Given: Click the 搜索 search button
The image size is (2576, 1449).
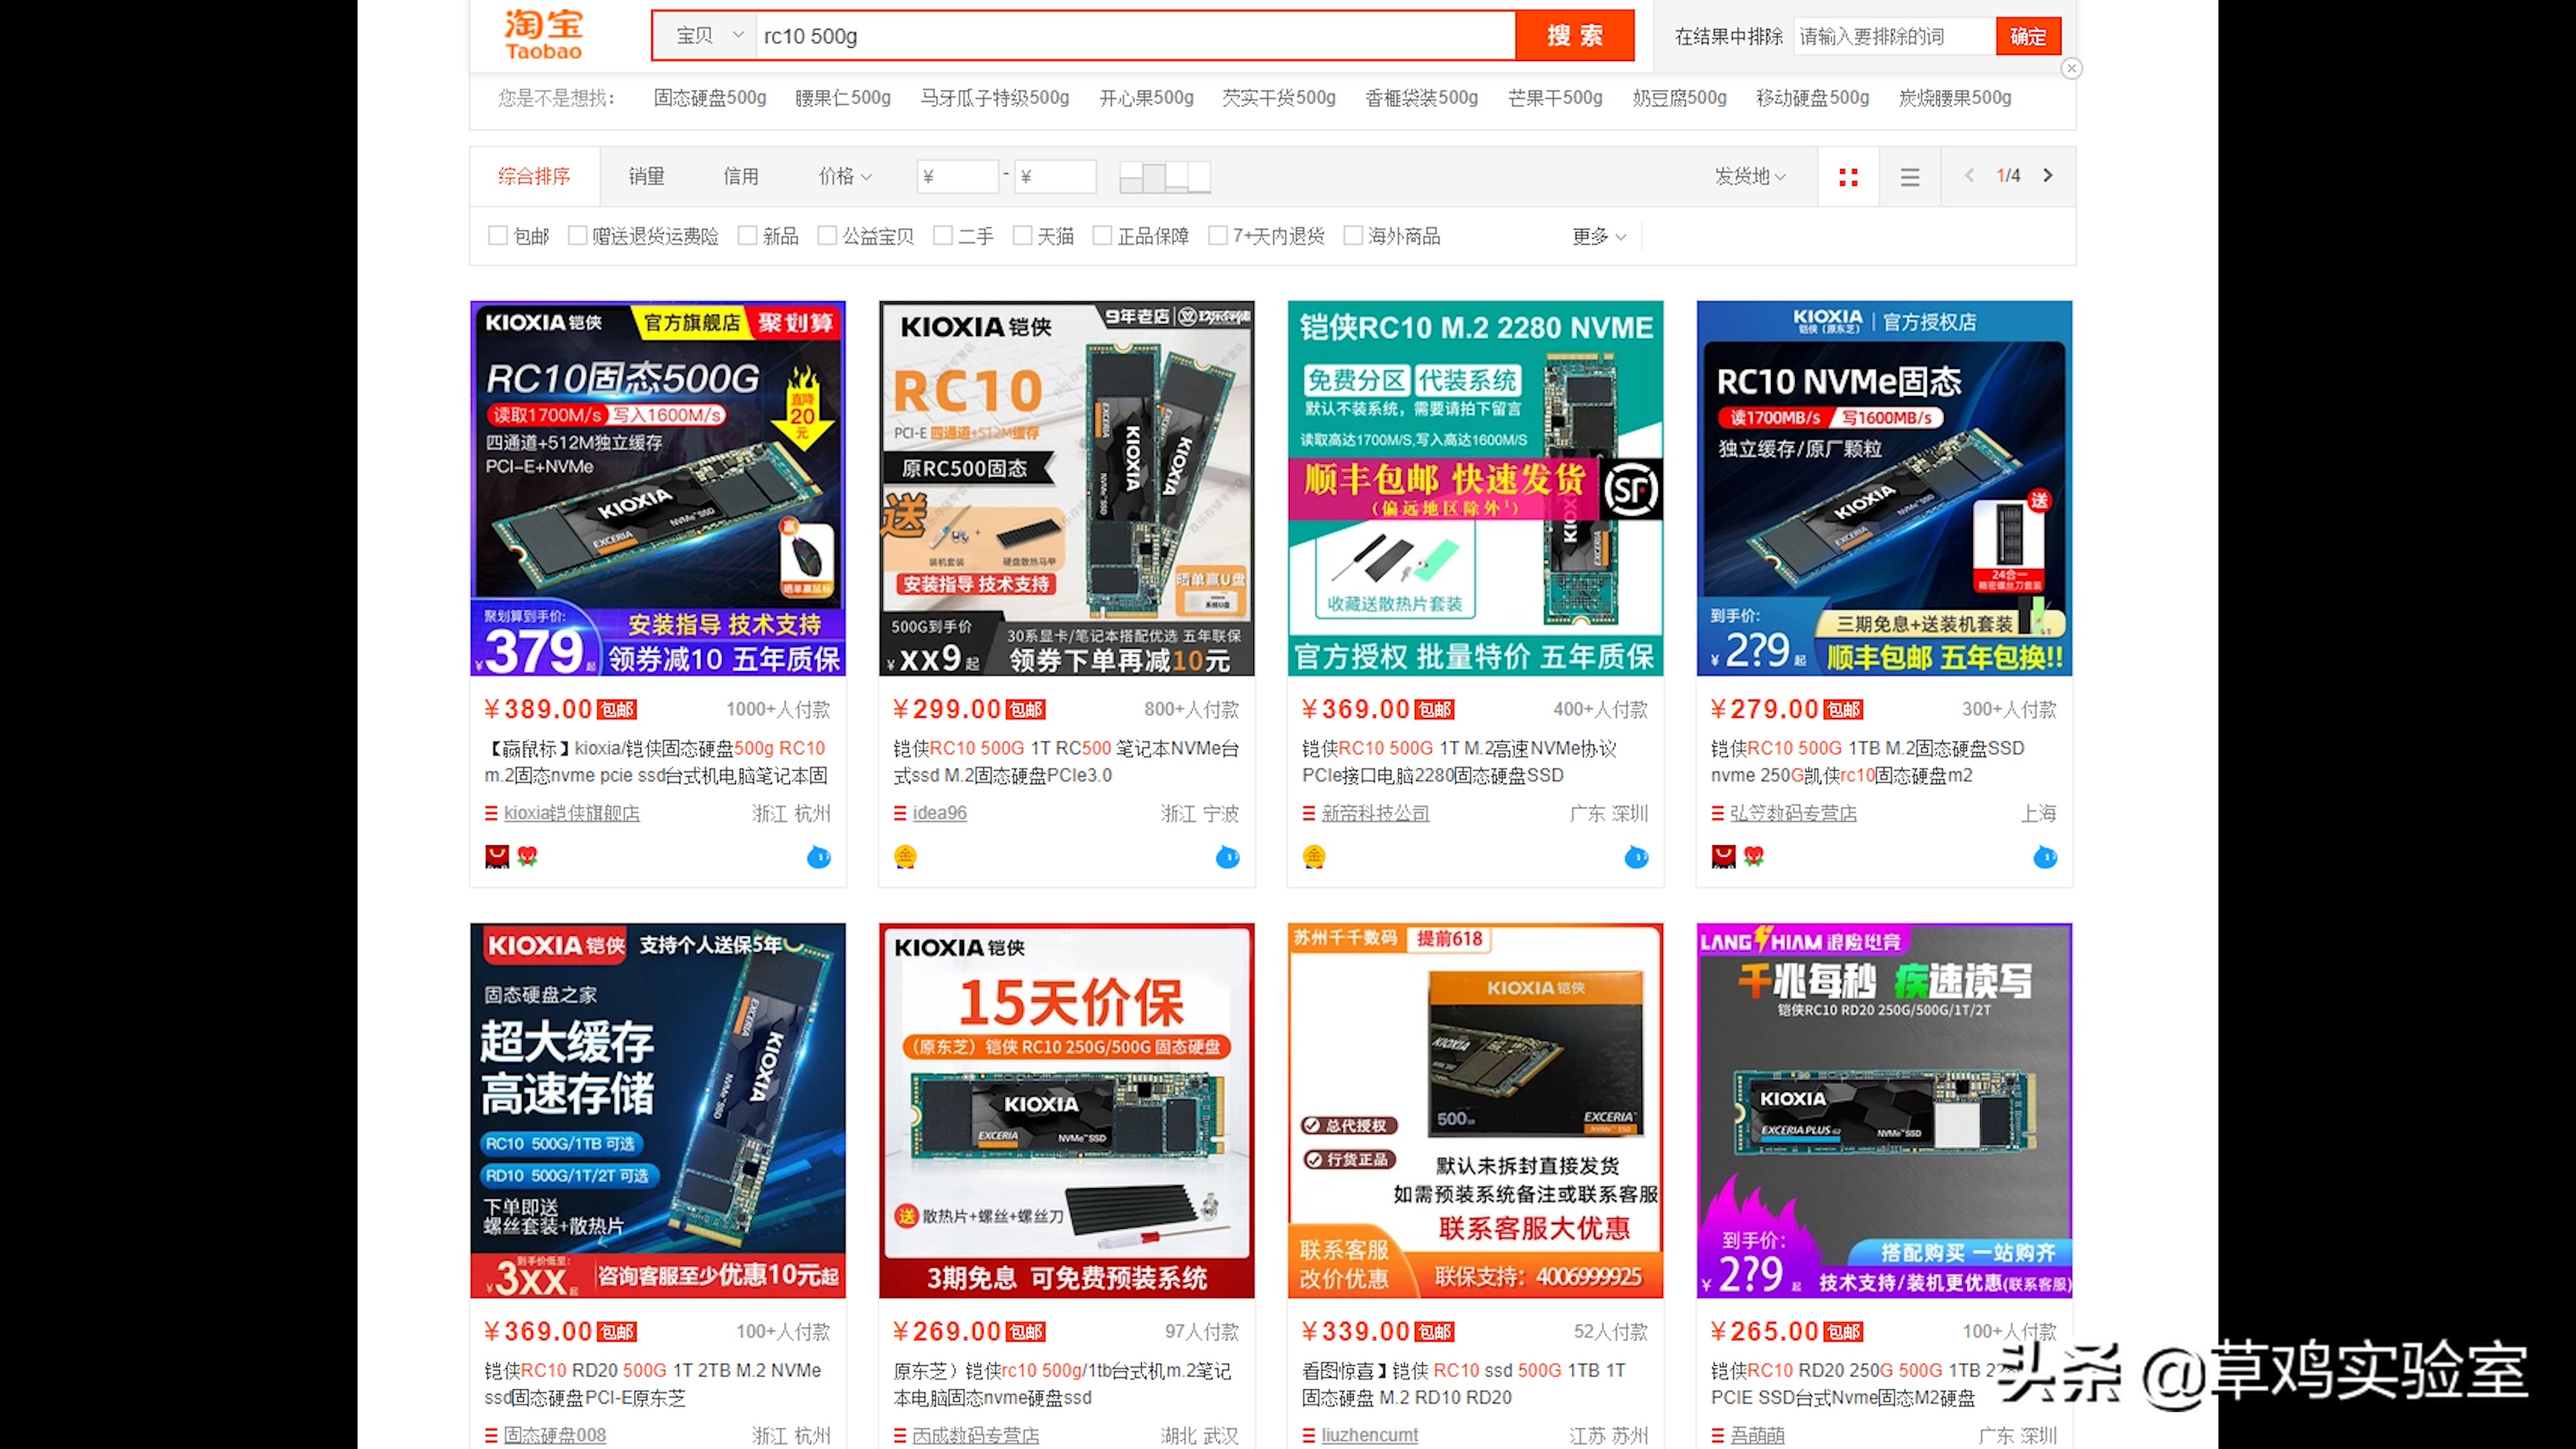Looking at the screenshot, I should pyautogui.click(x=1575, y=36).
